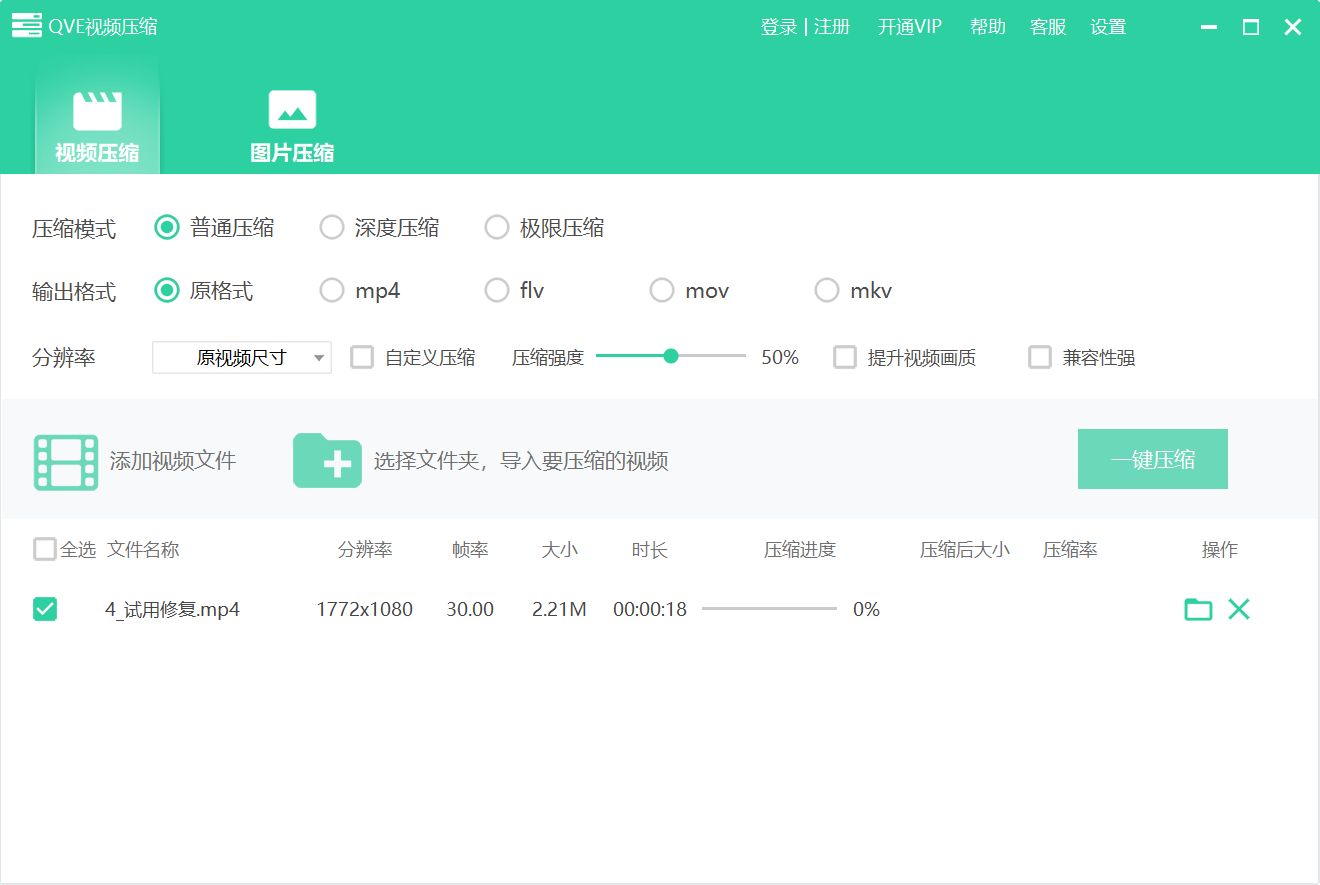This screenshot has height=885, width=1320.
Task: Toggle the 全选 select-all checkbox
Action: (45, 549)
